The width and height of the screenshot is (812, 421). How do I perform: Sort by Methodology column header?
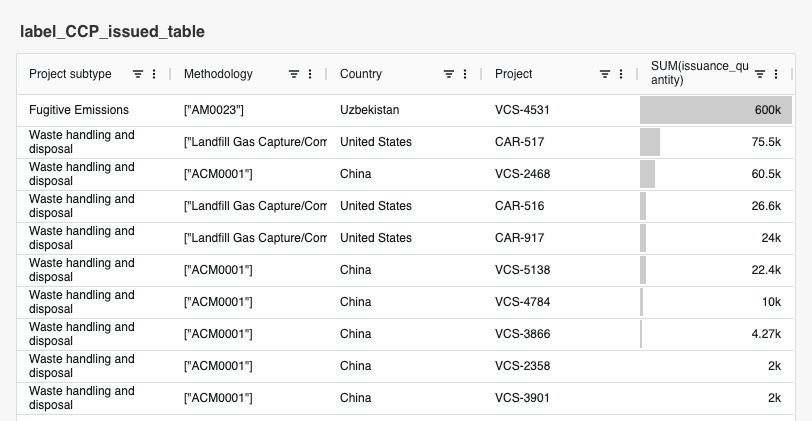[x=218, y=74]
